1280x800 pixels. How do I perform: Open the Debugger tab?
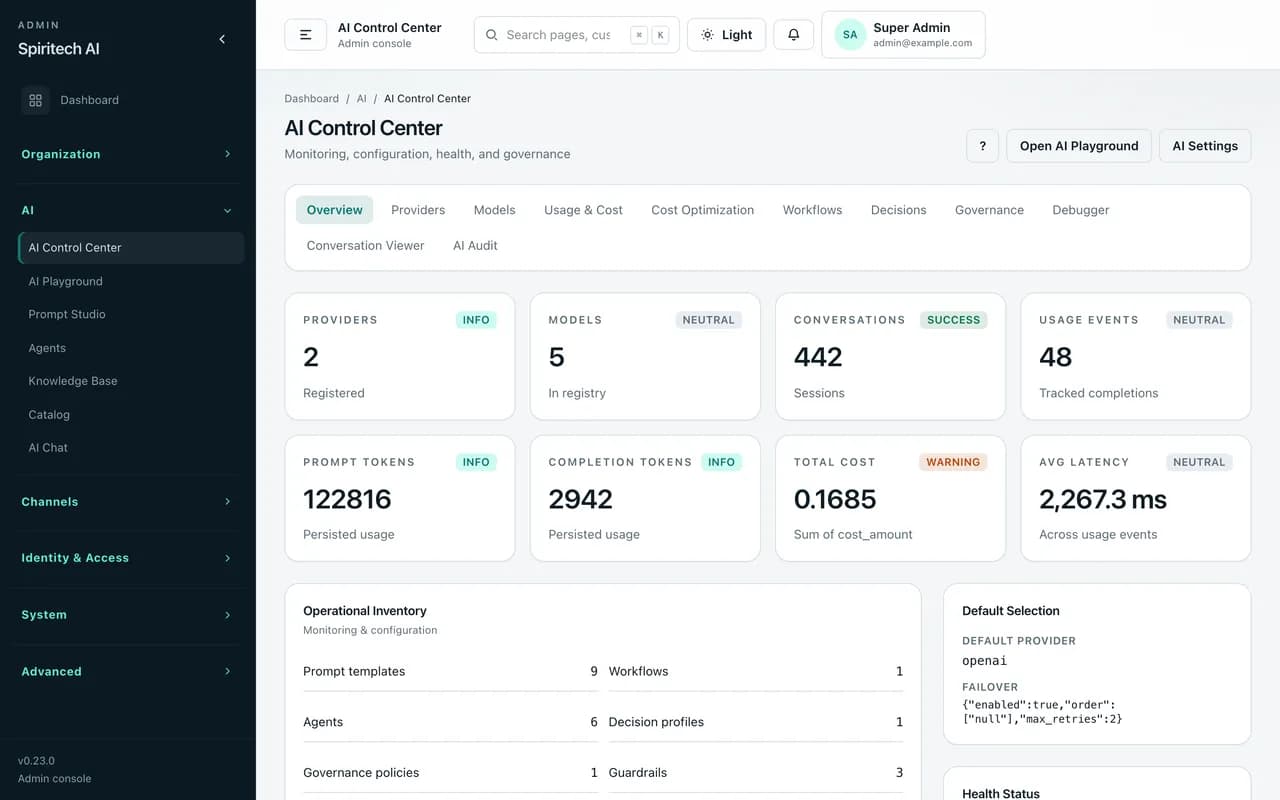1081,210
